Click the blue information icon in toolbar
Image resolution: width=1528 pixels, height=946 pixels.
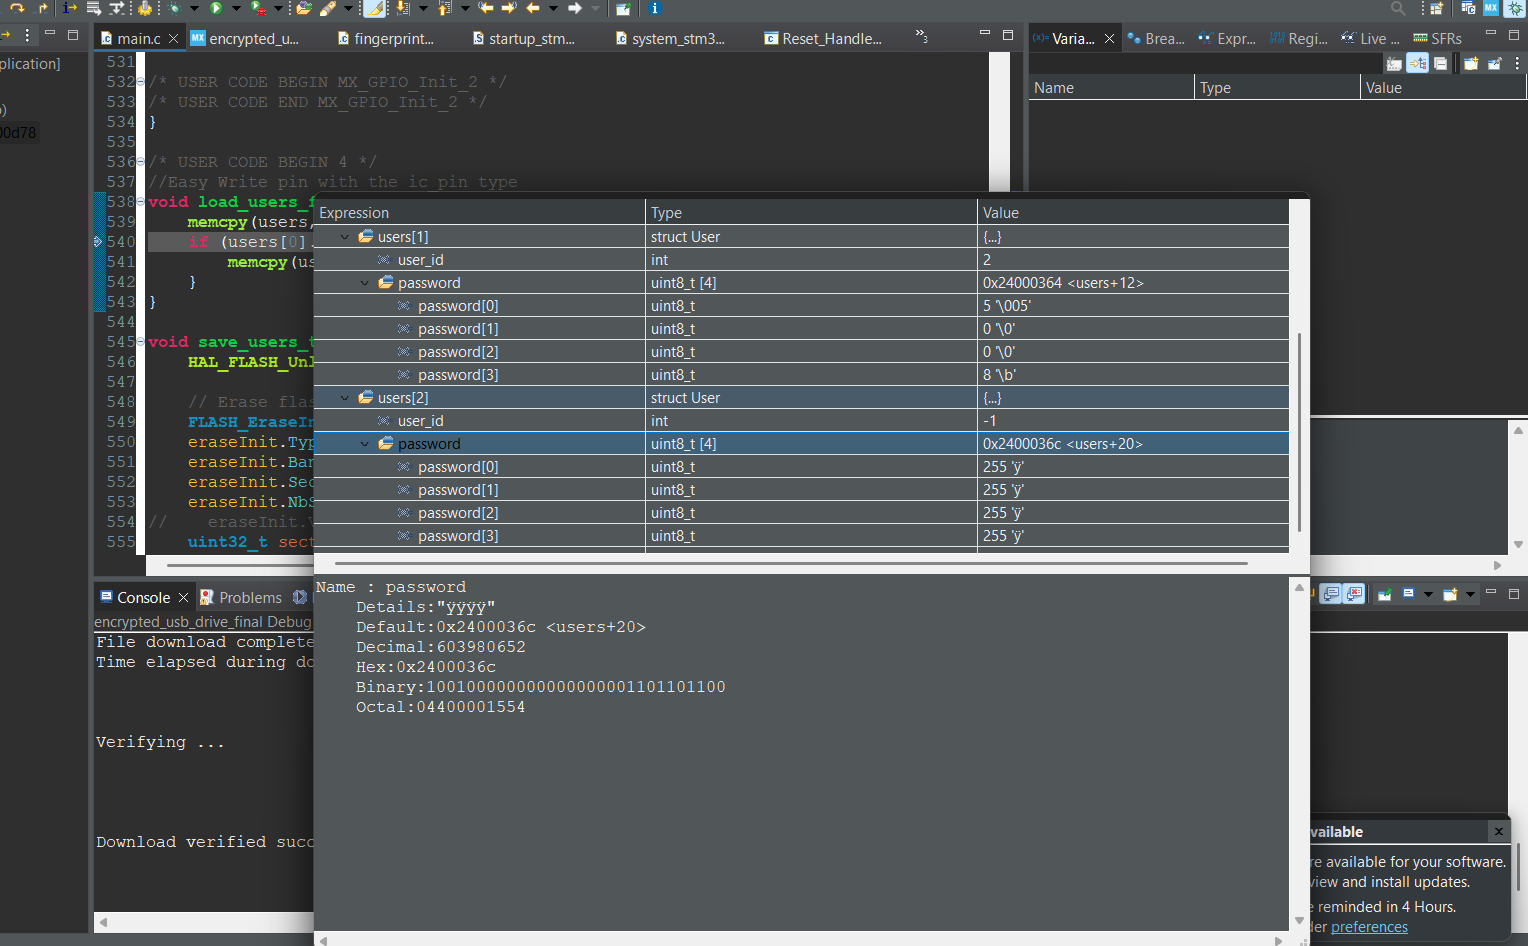(654, 8)
